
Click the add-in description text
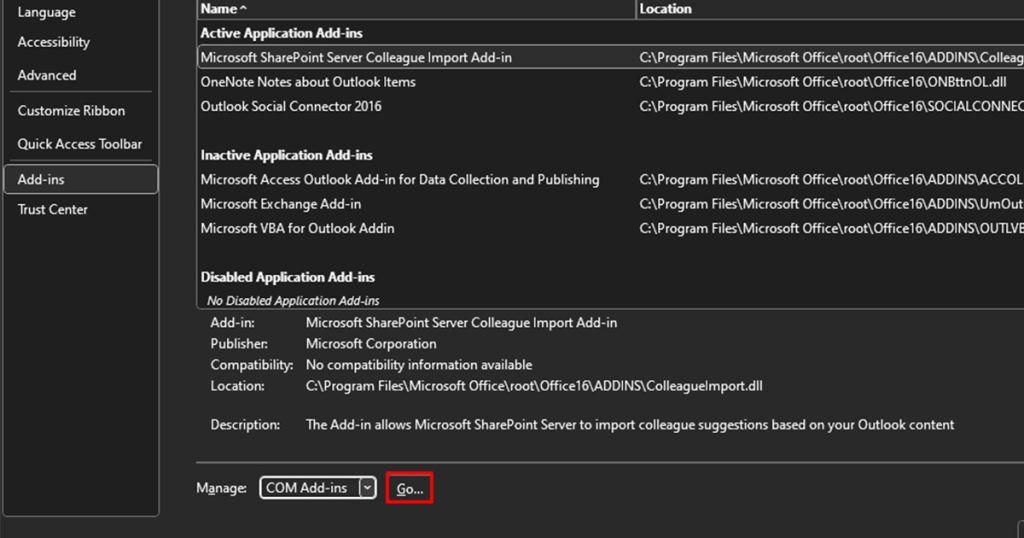pyautogui.click(x=630, y=425)
